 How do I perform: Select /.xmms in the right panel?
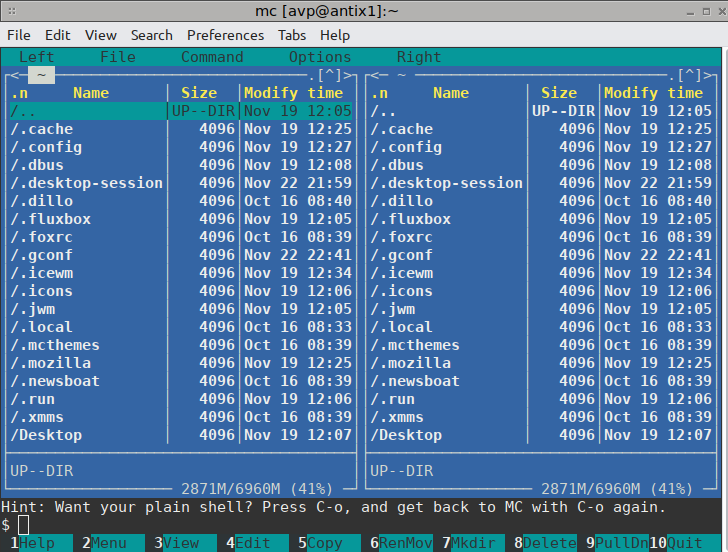pyautogui.click(x=541, y=417)
